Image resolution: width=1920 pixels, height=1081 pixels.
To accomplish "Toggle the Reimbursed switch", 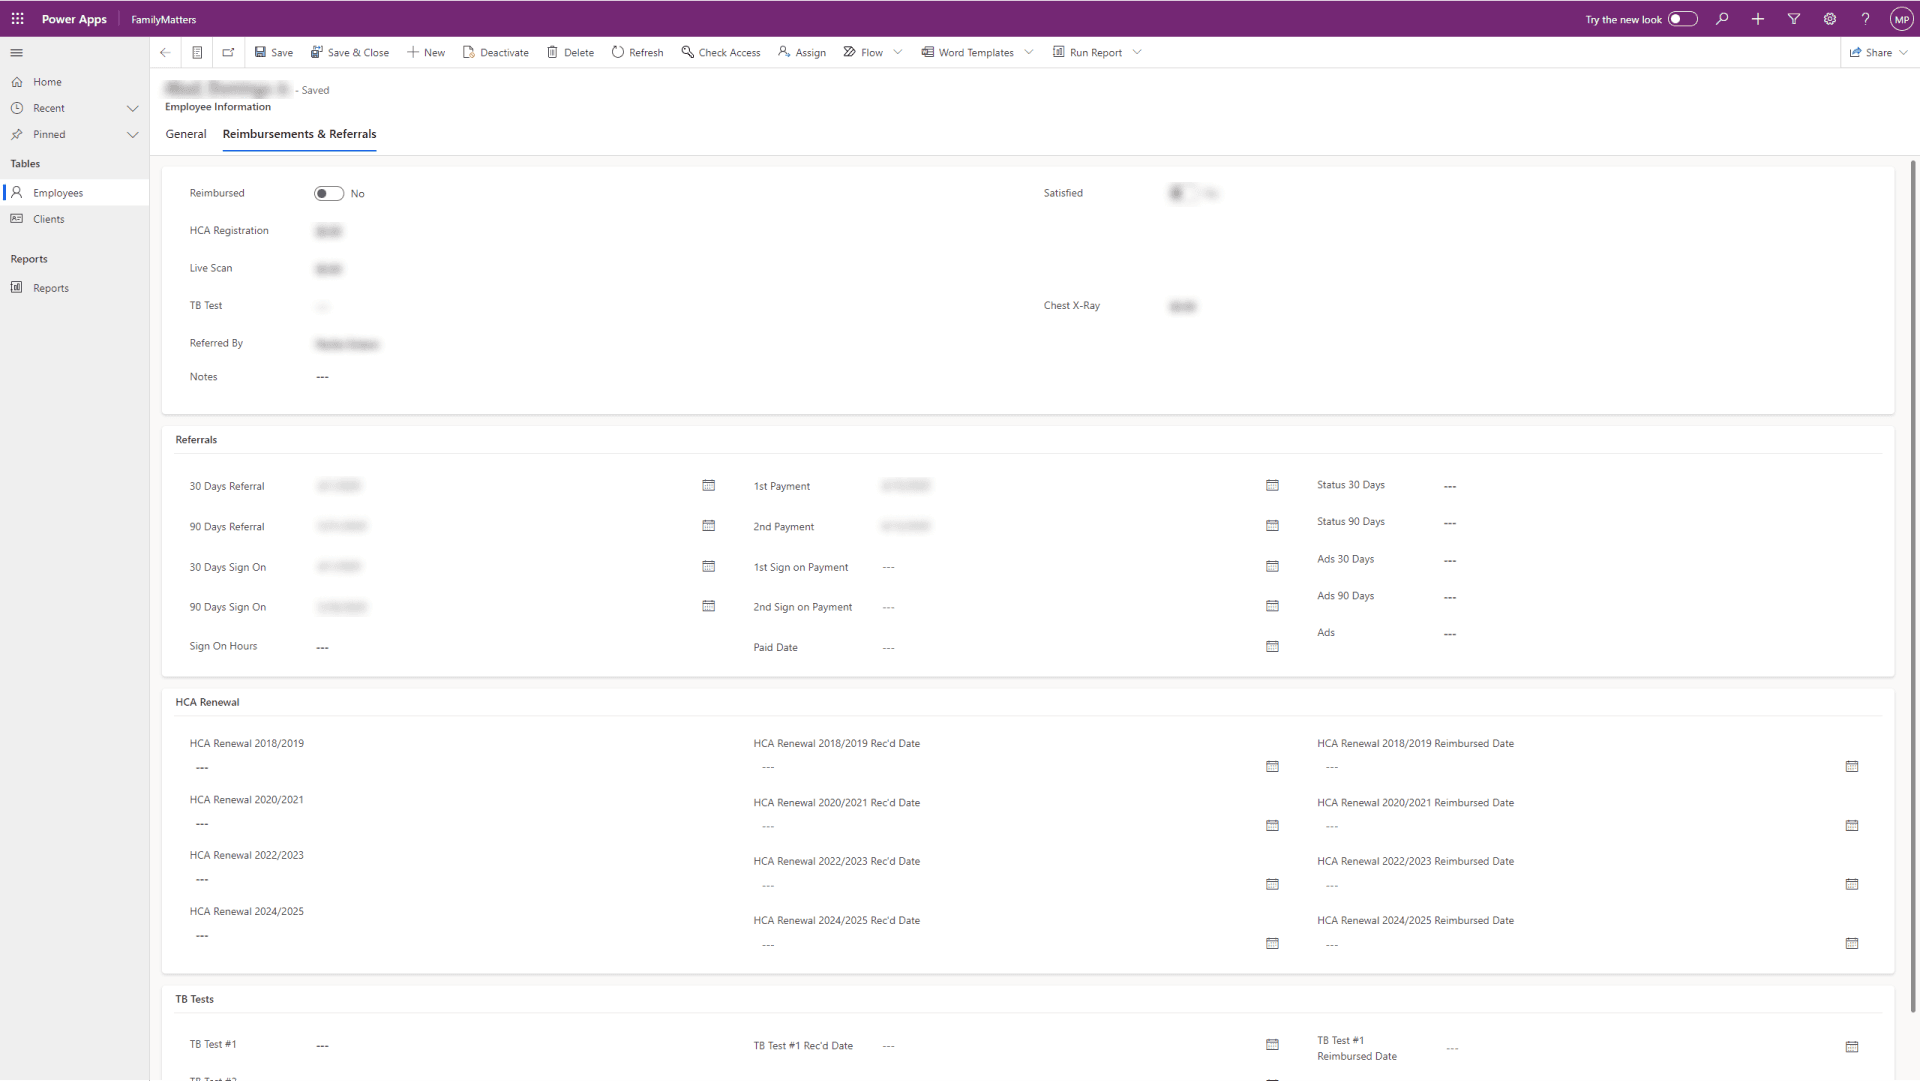I will [x=330, y=193].
